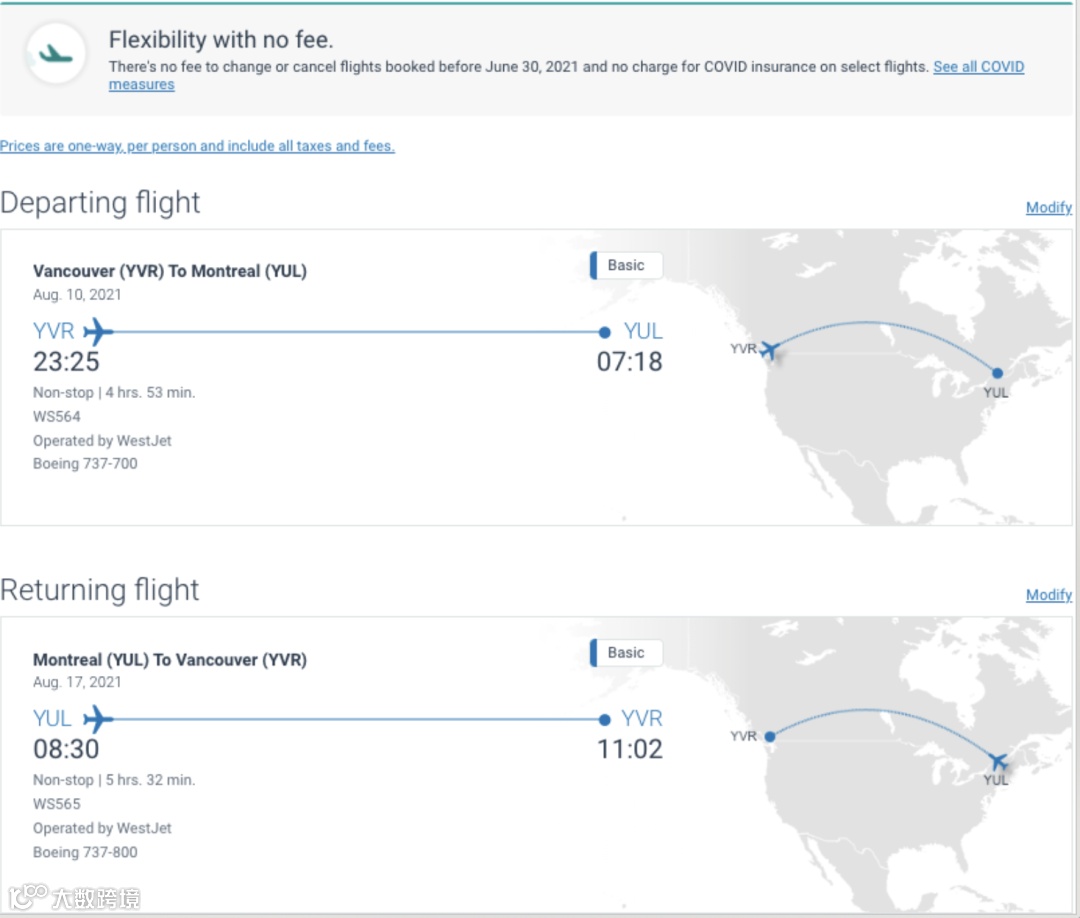Modify the returning flight
1080x918 pixels.
coord(1048,595)
